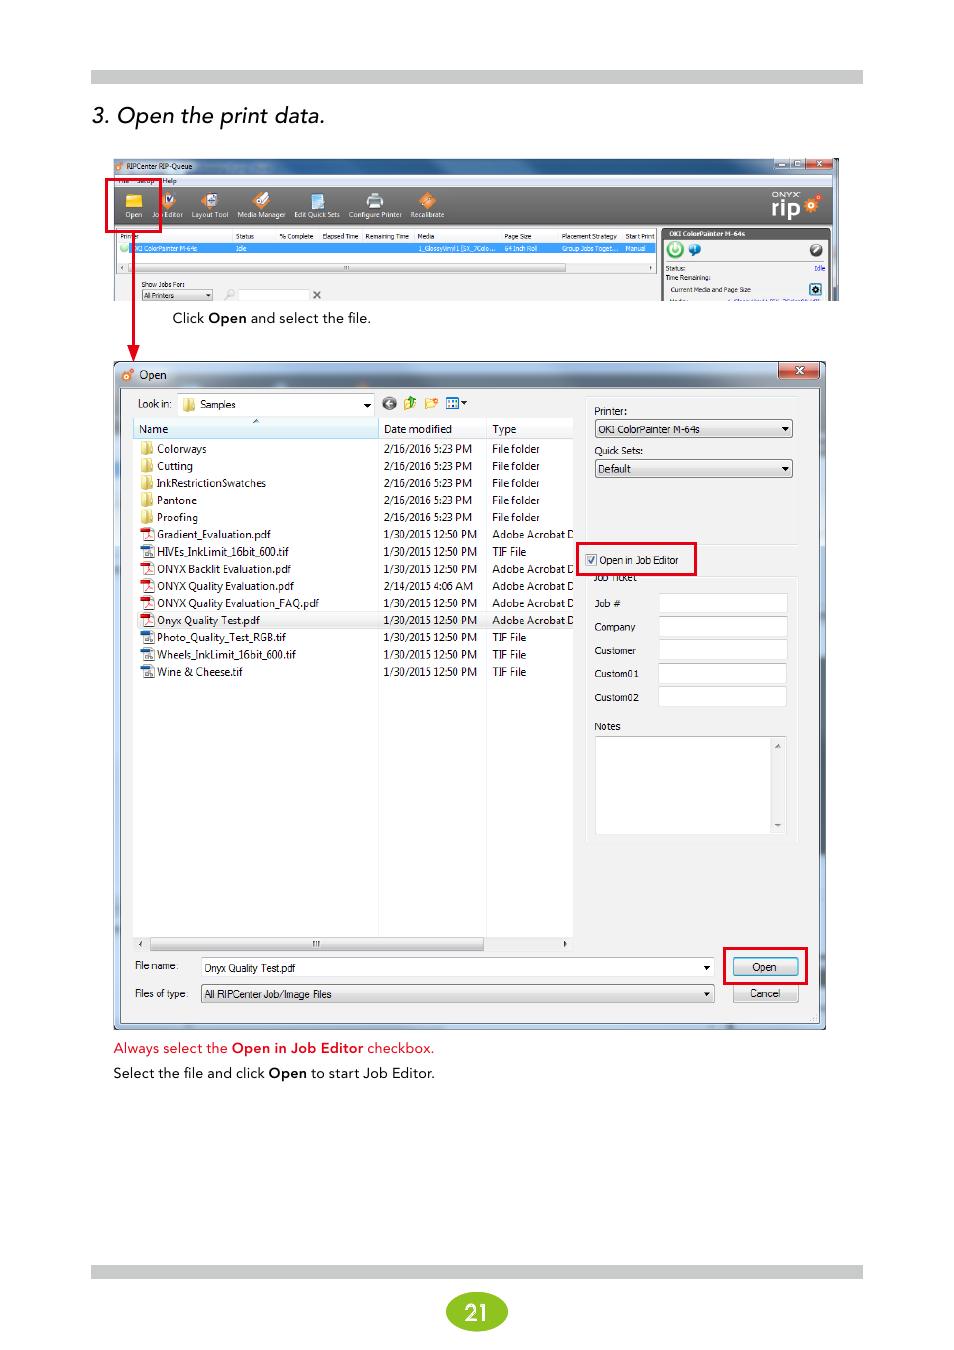Click the horizontal scrollbar in file list
Screen dimensions: 954x1350
coord(316,943)
